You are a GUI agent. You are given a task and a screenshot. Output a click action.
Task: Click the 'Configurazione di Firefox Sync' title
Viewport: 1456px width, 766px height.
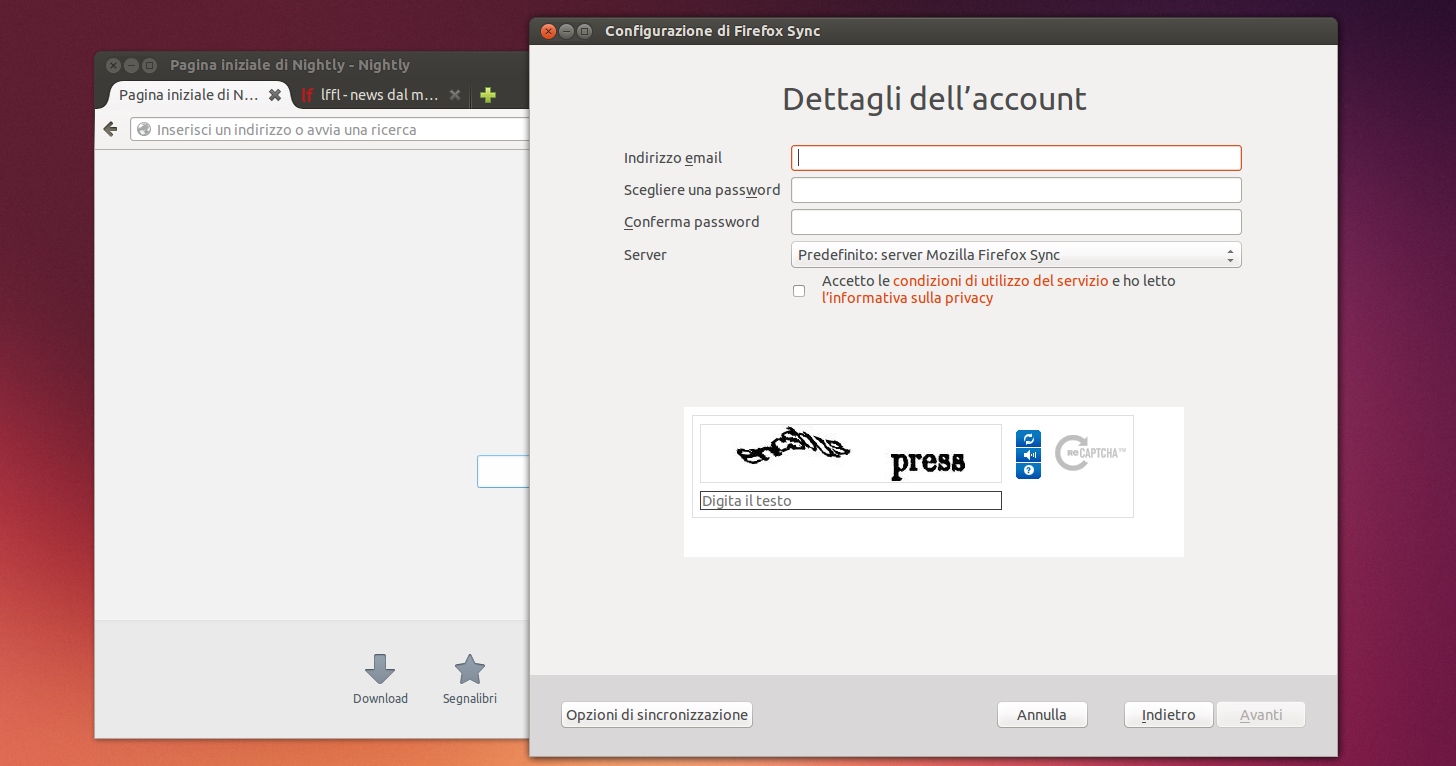point(712,31)
